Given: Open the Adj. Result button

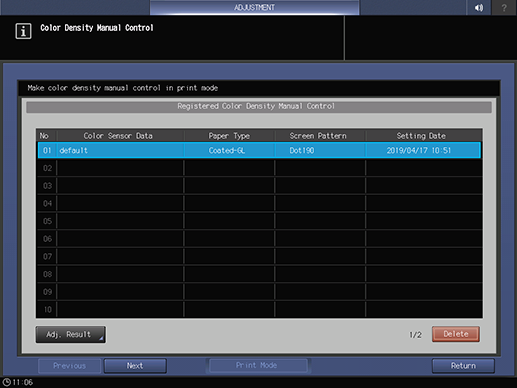Looking at the screenshot, I should tap(71, 334).
